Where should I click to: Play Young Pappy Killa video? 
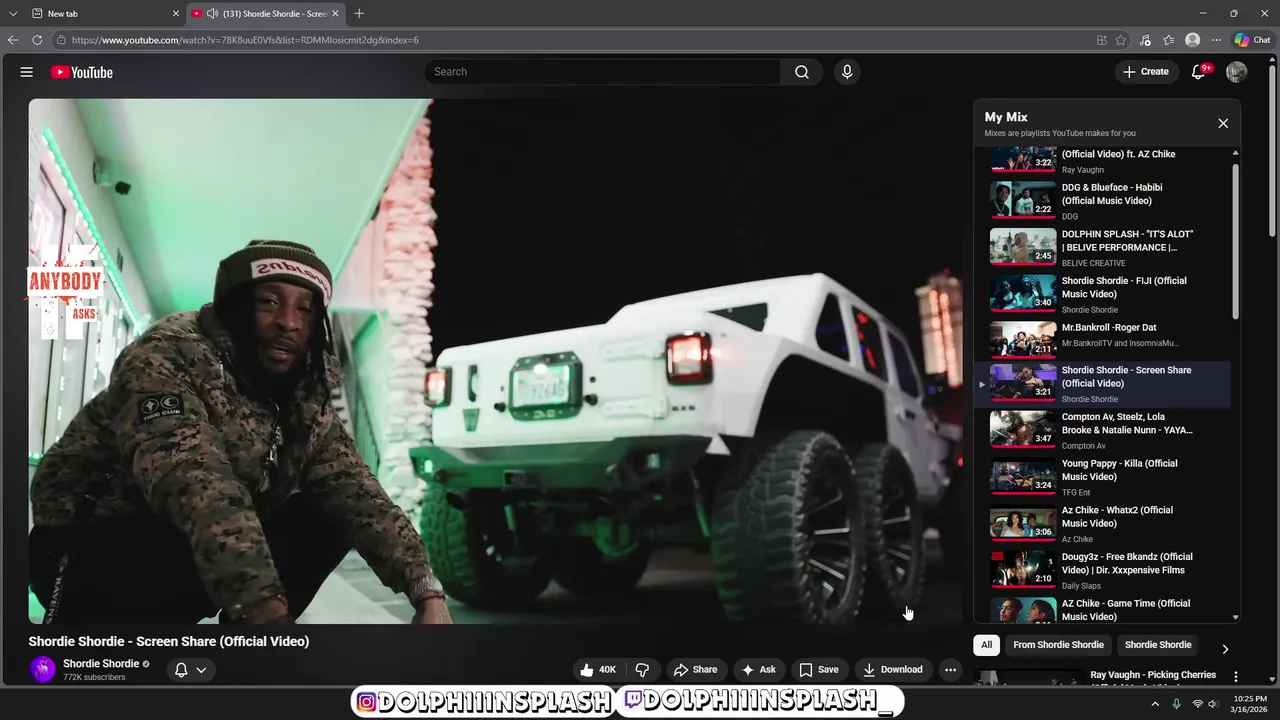1103,477
